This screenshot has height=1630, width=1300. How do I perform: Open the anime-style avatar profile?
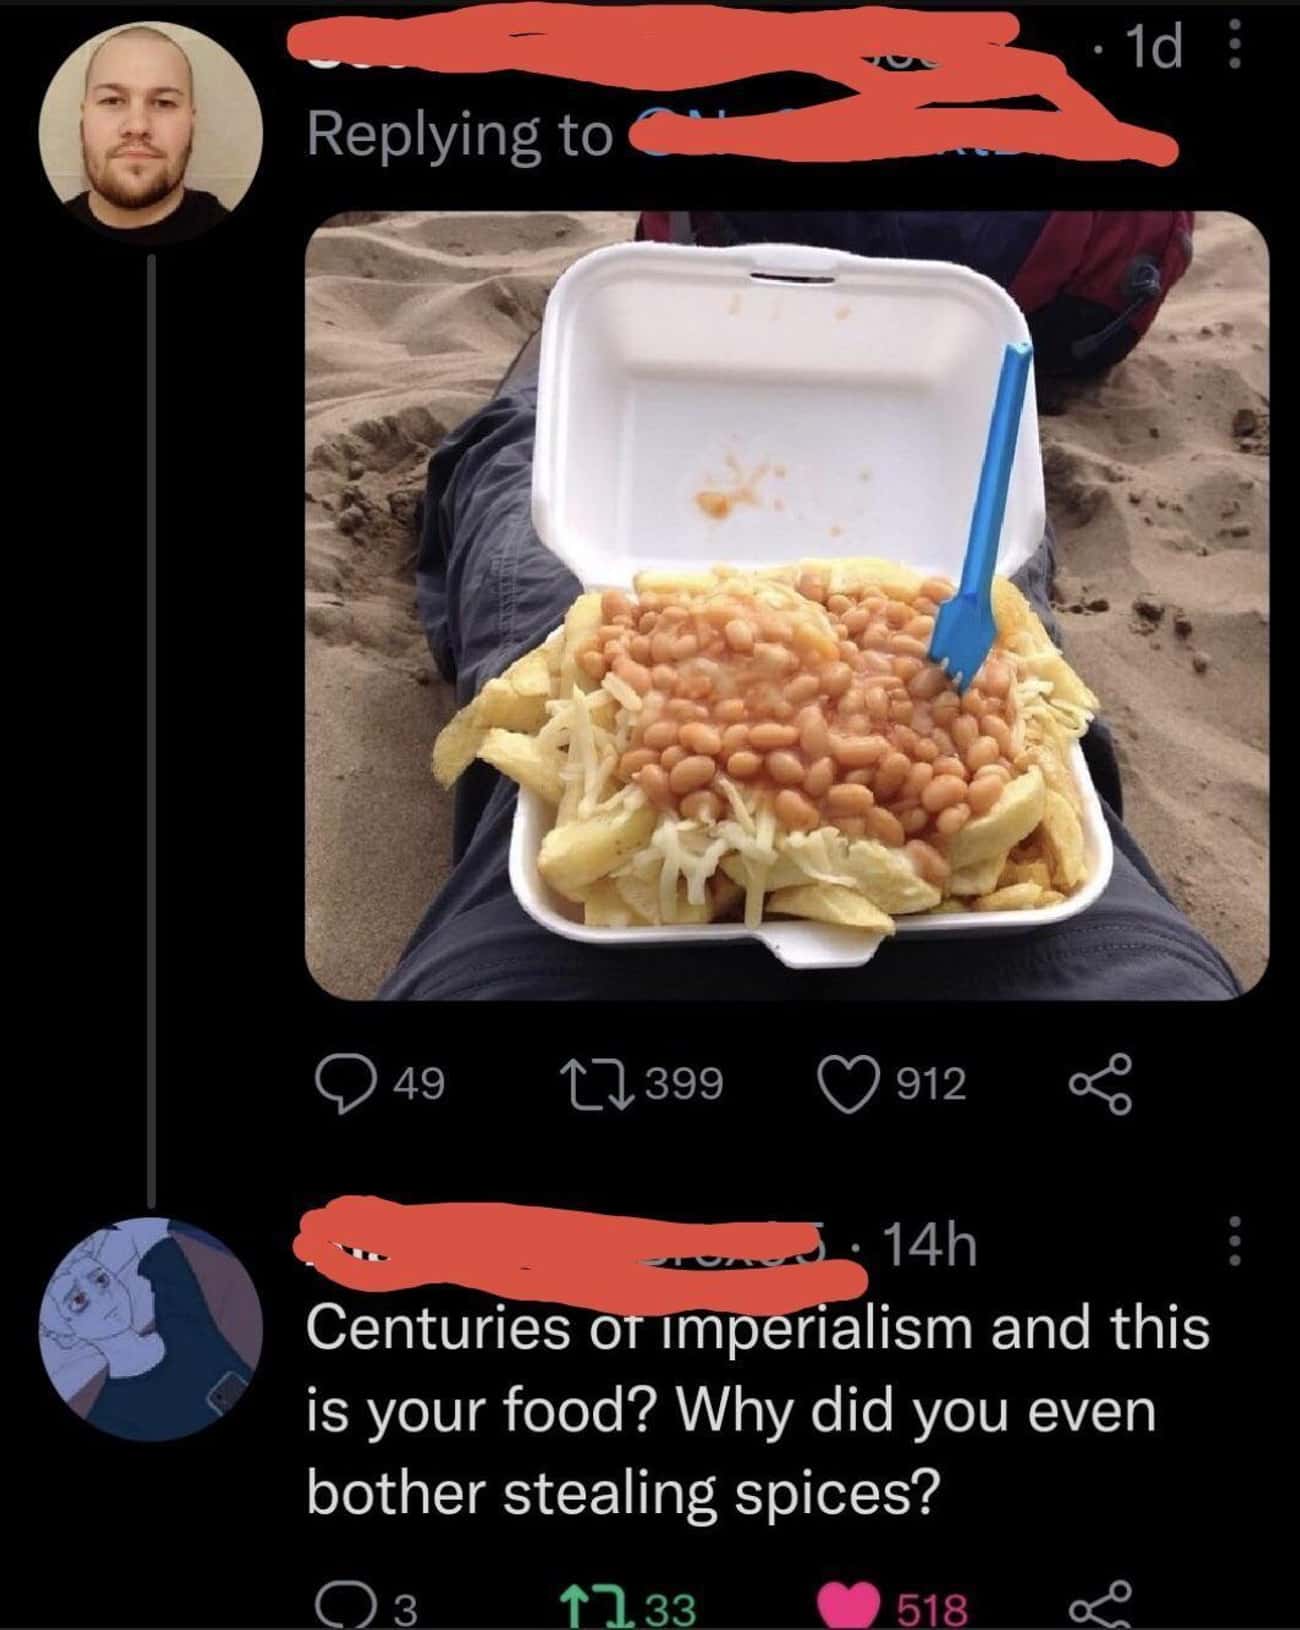pyautogui.click(x=150, y=1329)
